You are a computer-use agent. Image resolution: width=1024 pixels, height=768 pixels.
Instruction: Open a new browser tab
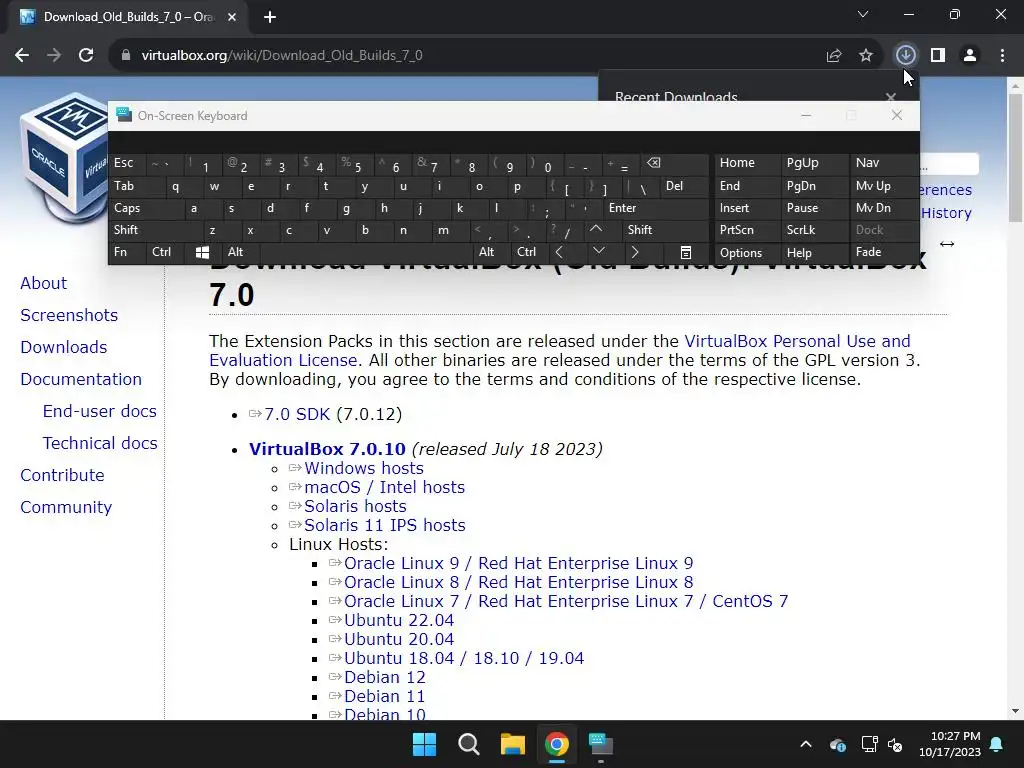tap(270, 17)
